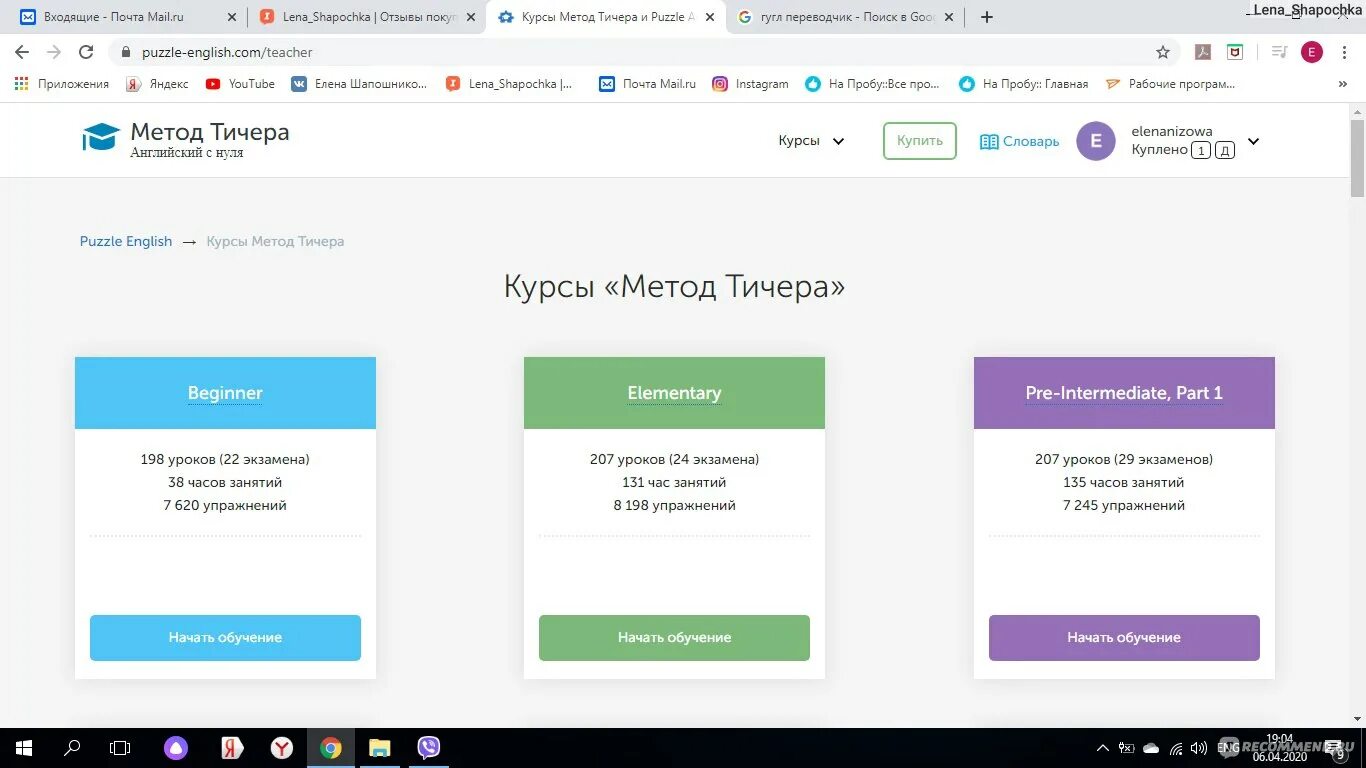Reload the page with the refresh icon
Screen dimensions: 1366x768
click(x=86, y=52)
